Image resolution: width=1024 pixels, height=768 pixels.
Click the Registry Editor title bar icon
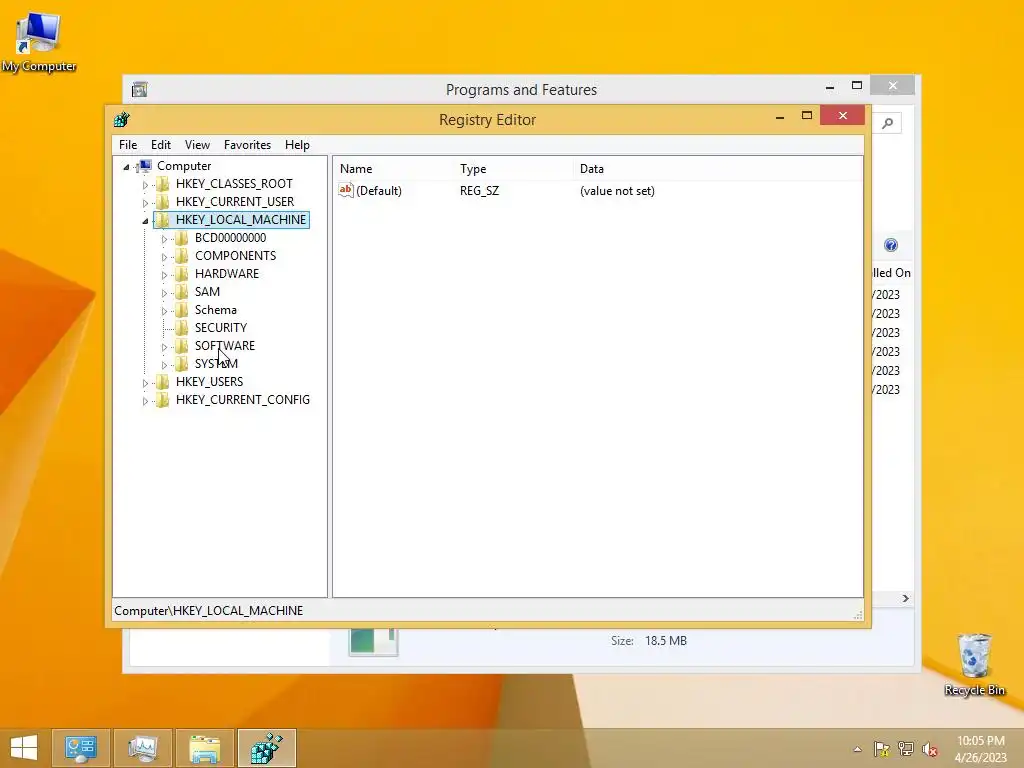click(x=121, y=120)
